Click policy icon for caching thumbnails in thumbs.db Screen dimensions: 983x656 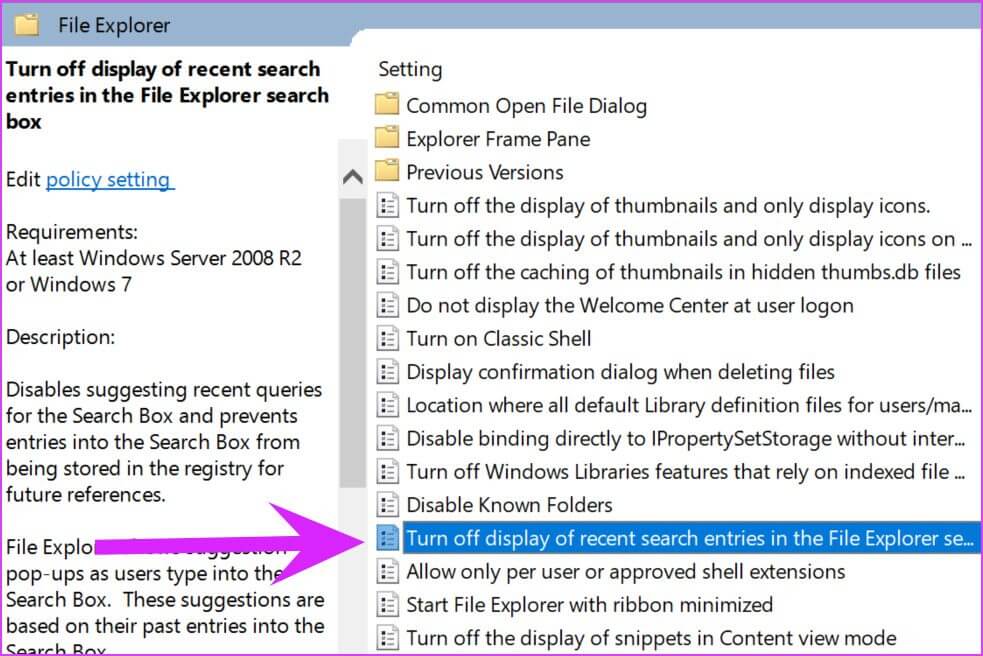click(387, 272)
